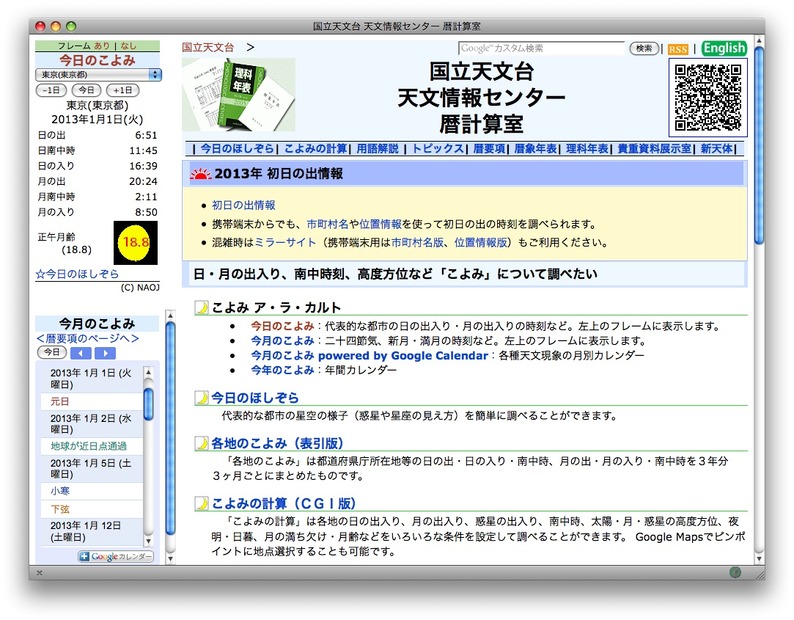794x620 pixels.
Task: Open トピックス in navigation bar
Action: coord(438,148)
